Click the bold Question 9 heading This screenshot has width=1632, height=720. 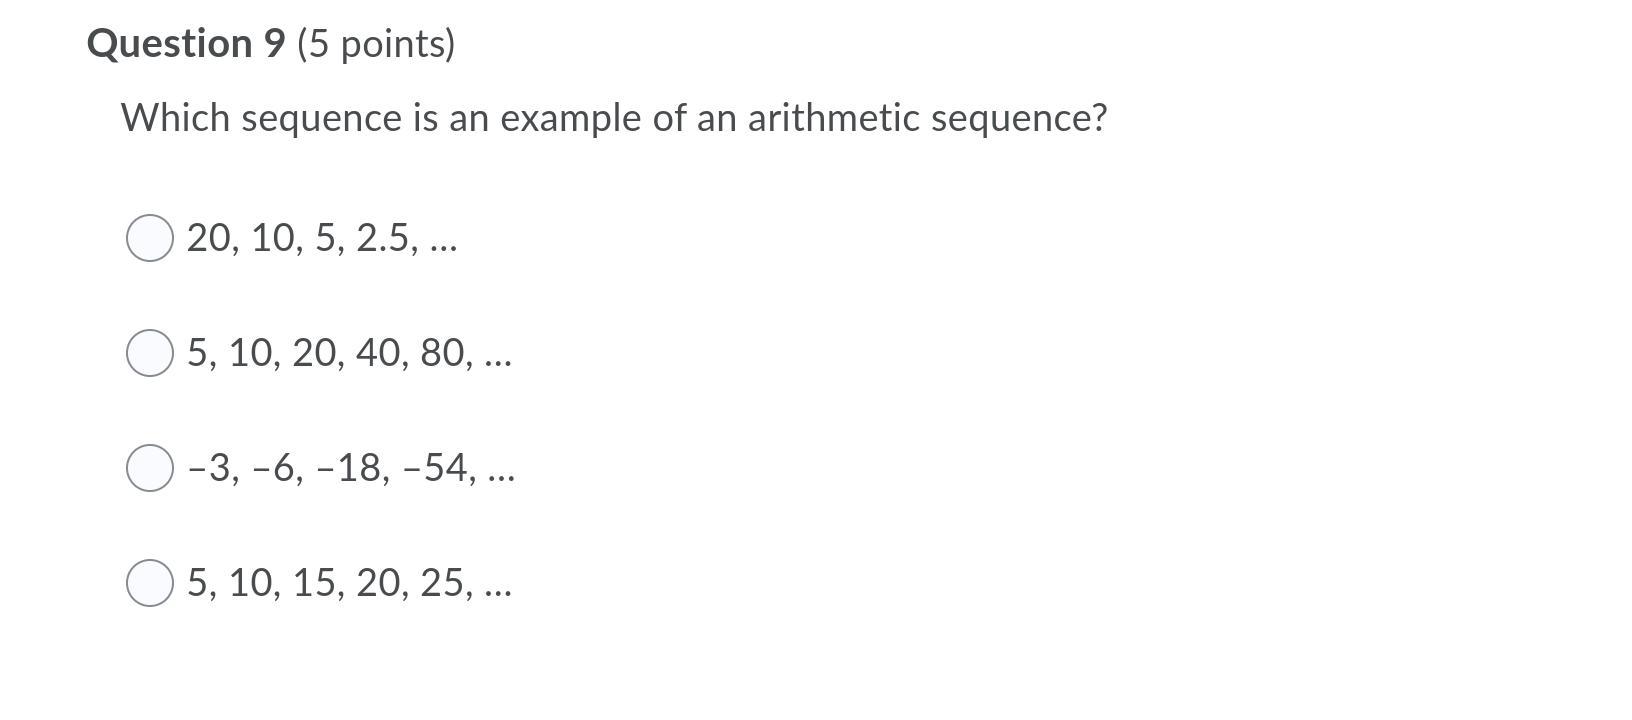186,44
